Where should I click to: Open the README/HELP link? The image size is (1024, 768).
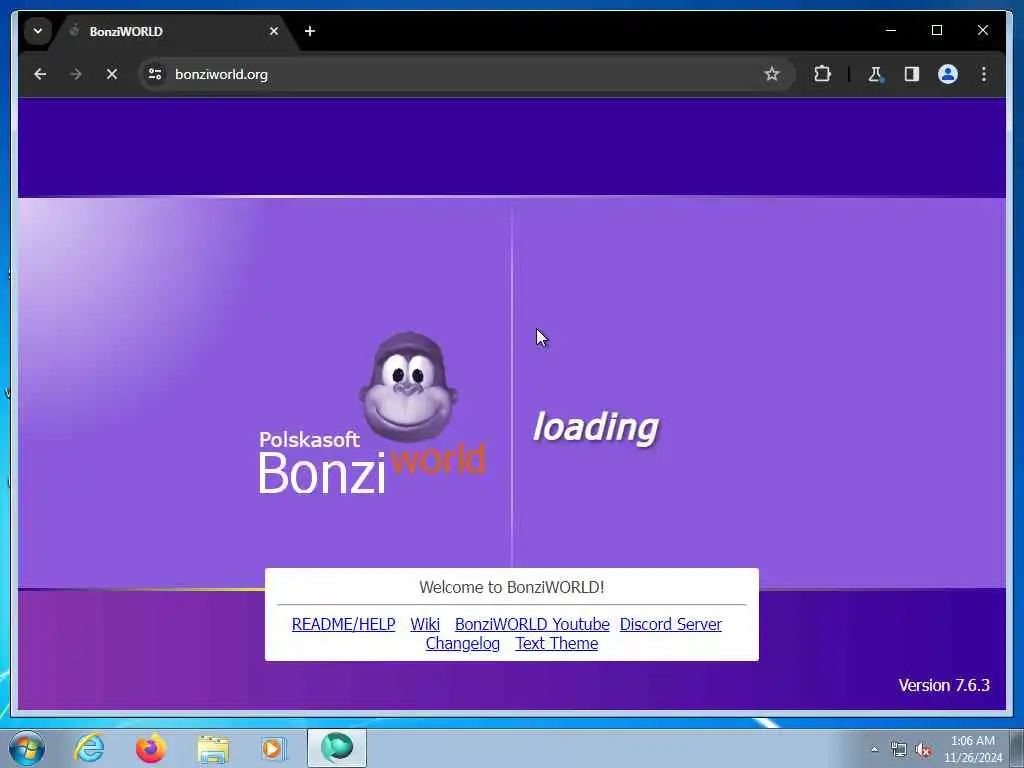(x=344, y=624)
